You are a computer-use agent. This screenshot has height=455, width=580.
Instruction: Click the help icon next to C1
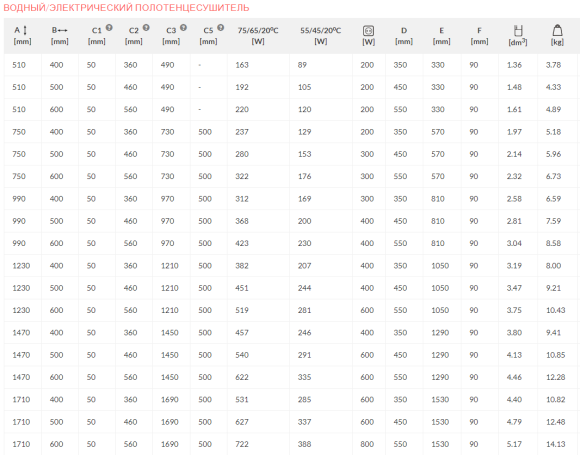tap(109, 28)
